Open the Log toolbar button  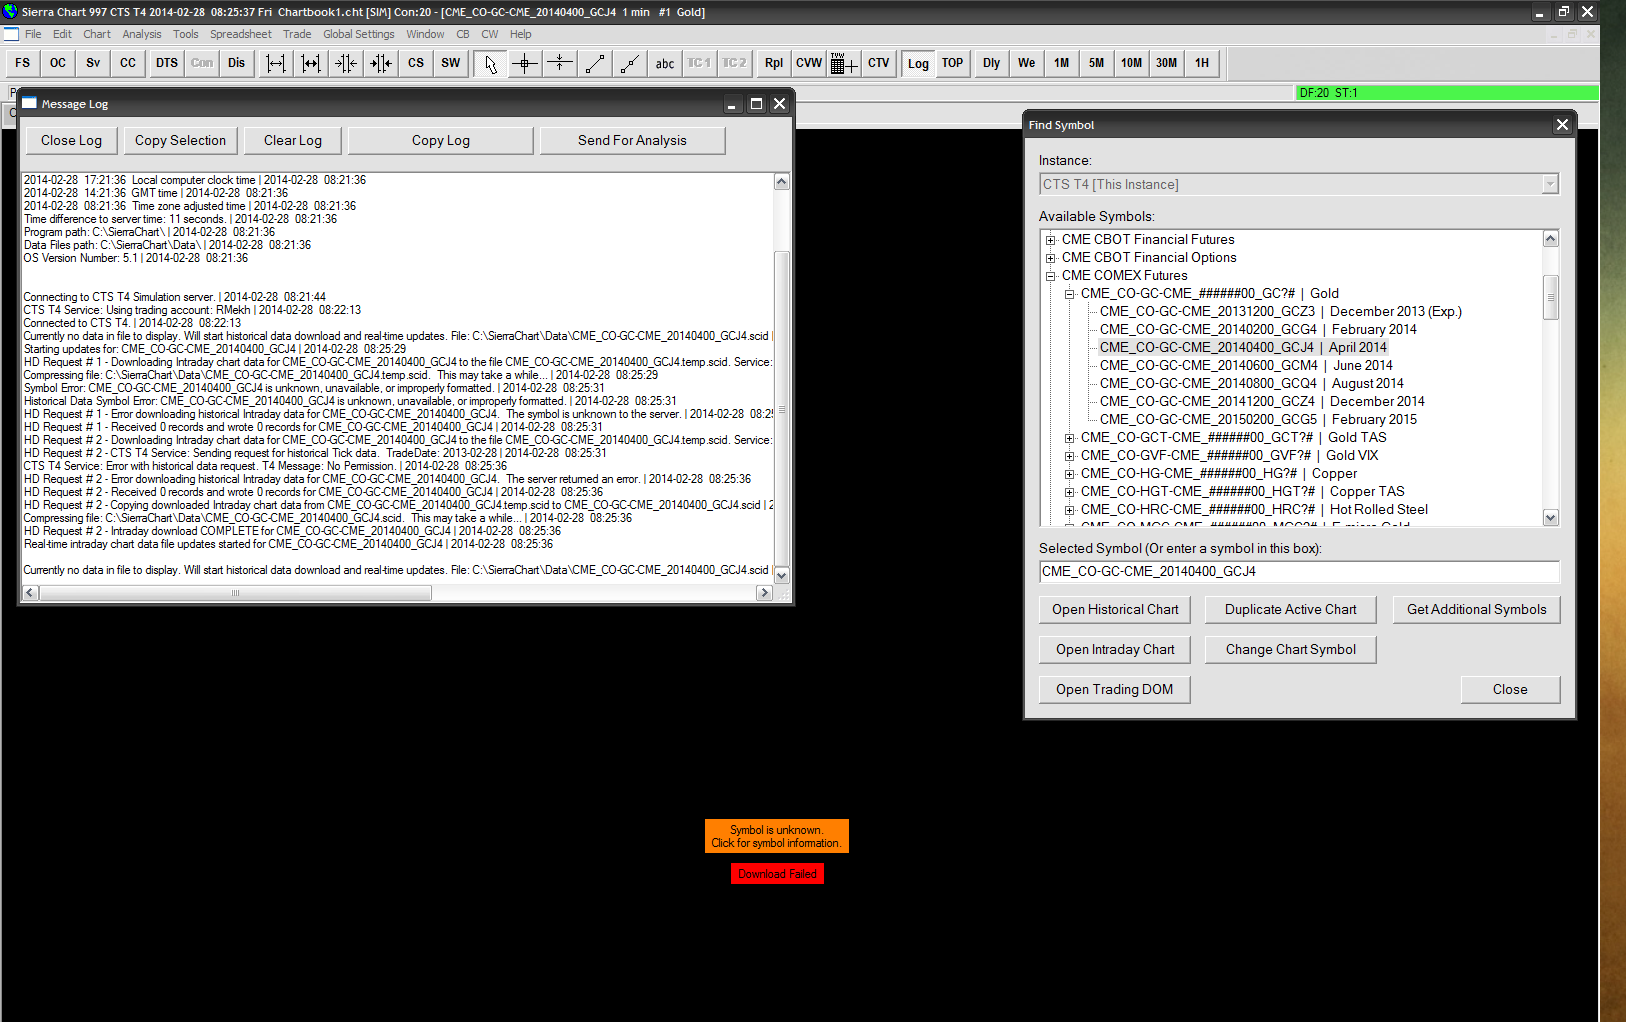click(x=918, y=63)
